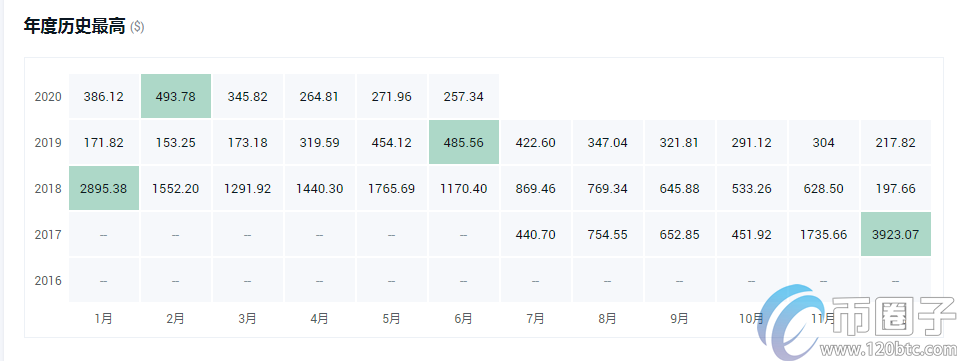957x361 pixels.
Task: Click the 7月 column label
Action: pos(535,318)
